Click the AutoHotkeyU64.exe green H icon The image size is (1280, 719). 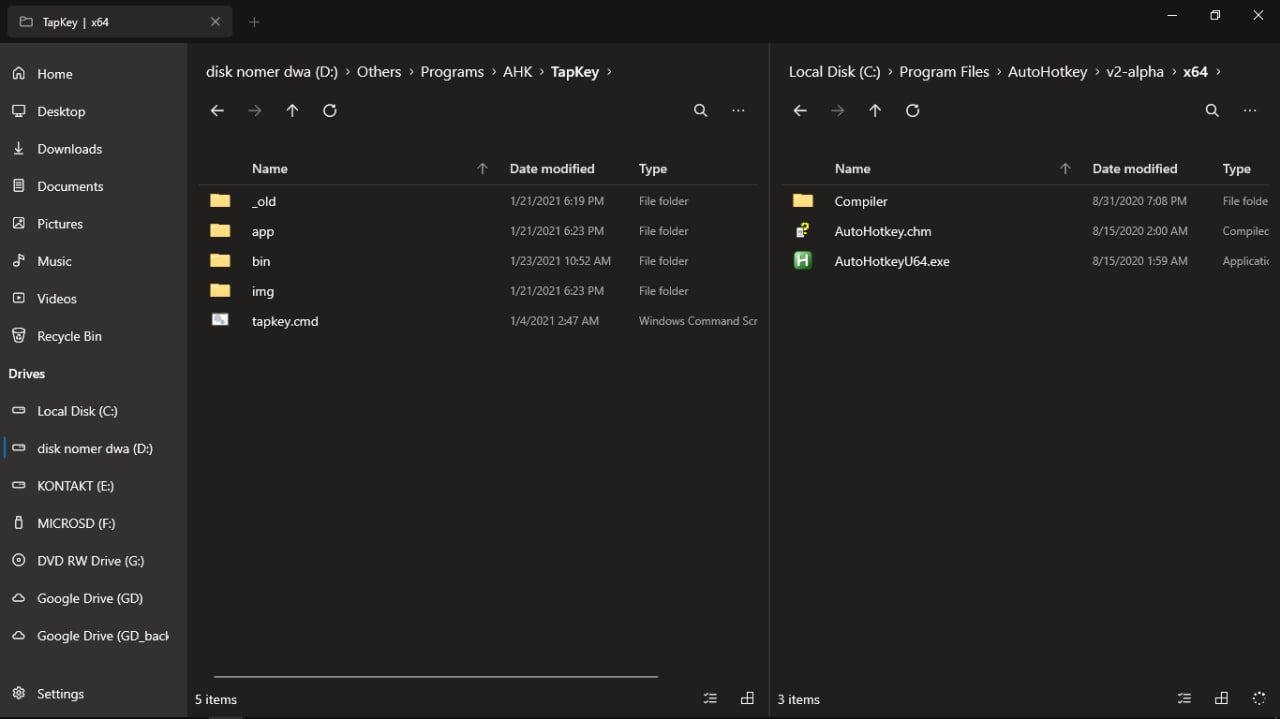point(802,261)
